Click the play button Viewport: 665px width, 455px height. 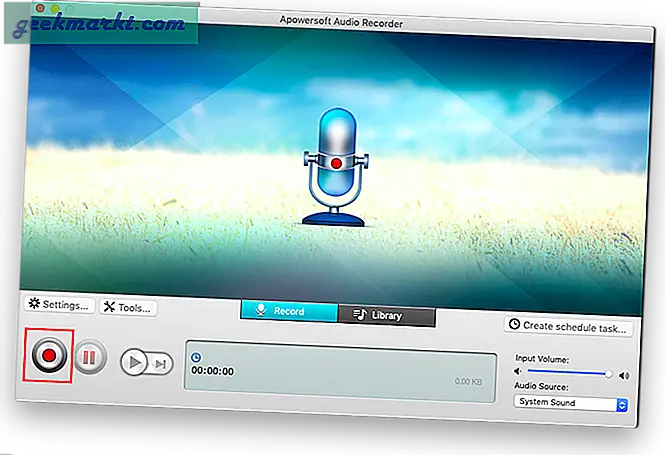[133, 362]
